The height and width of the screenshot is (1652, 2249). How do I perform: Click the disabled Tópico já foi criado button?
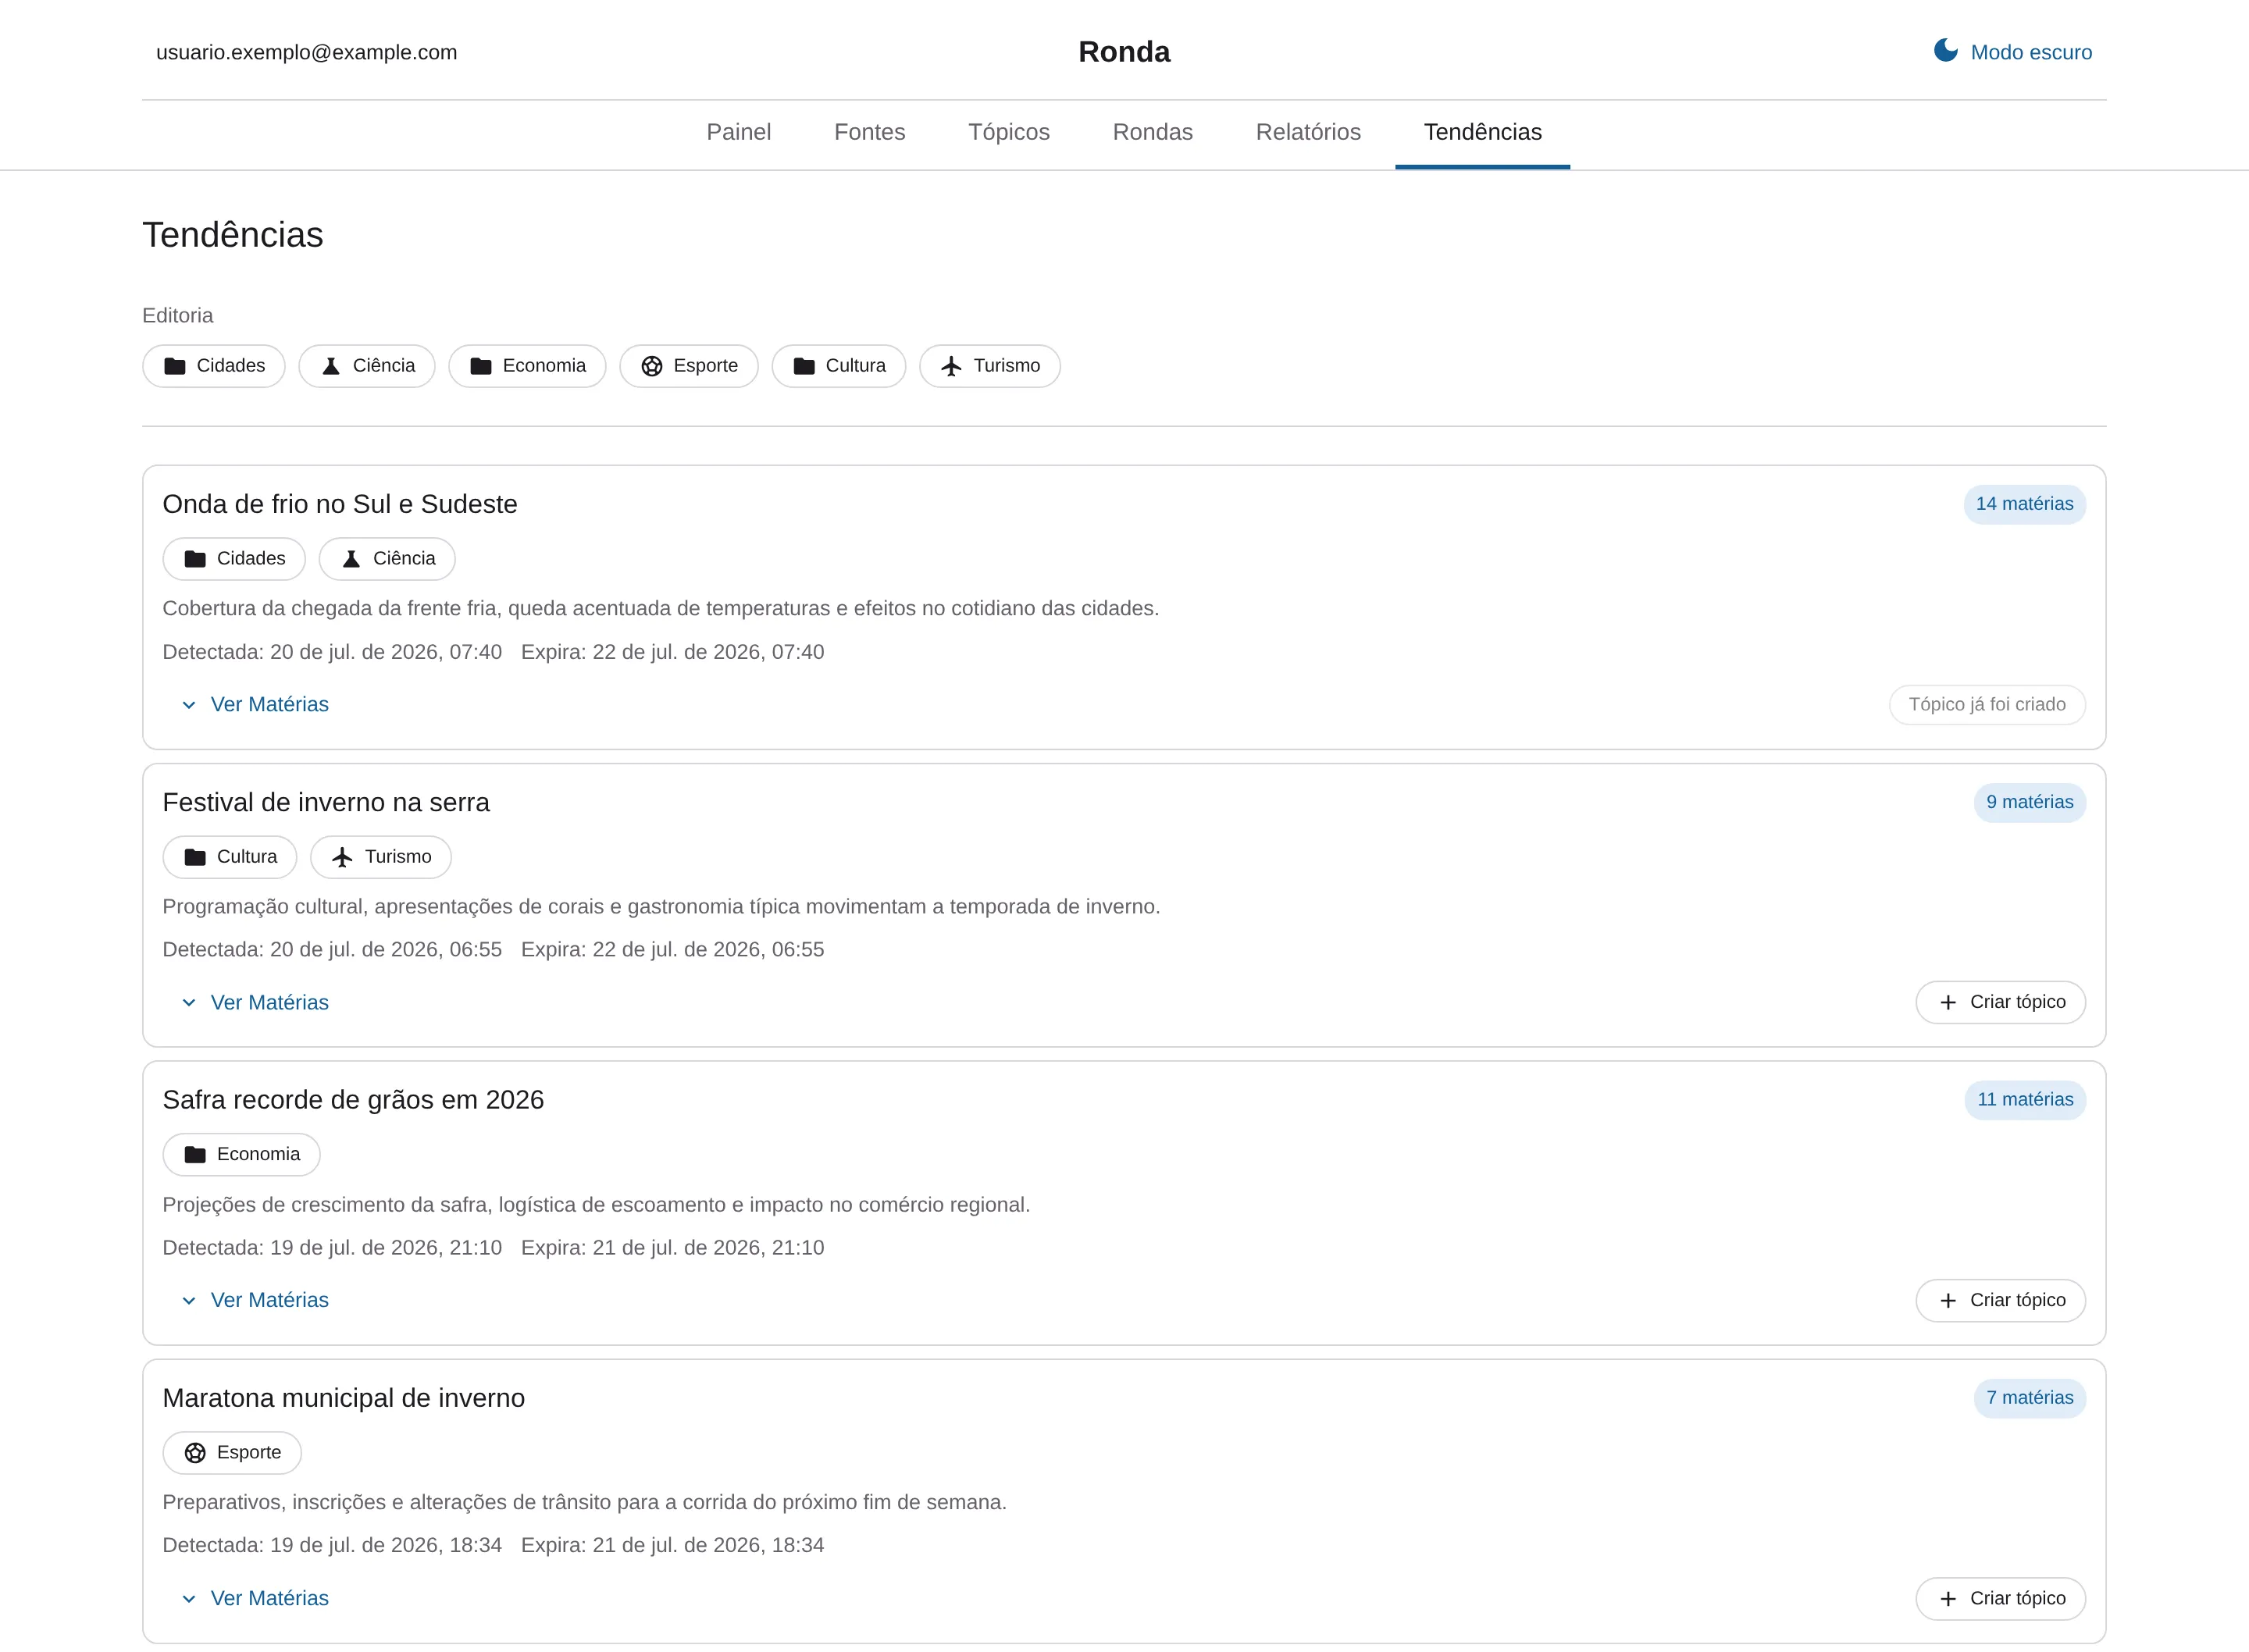click(1987, 705)
